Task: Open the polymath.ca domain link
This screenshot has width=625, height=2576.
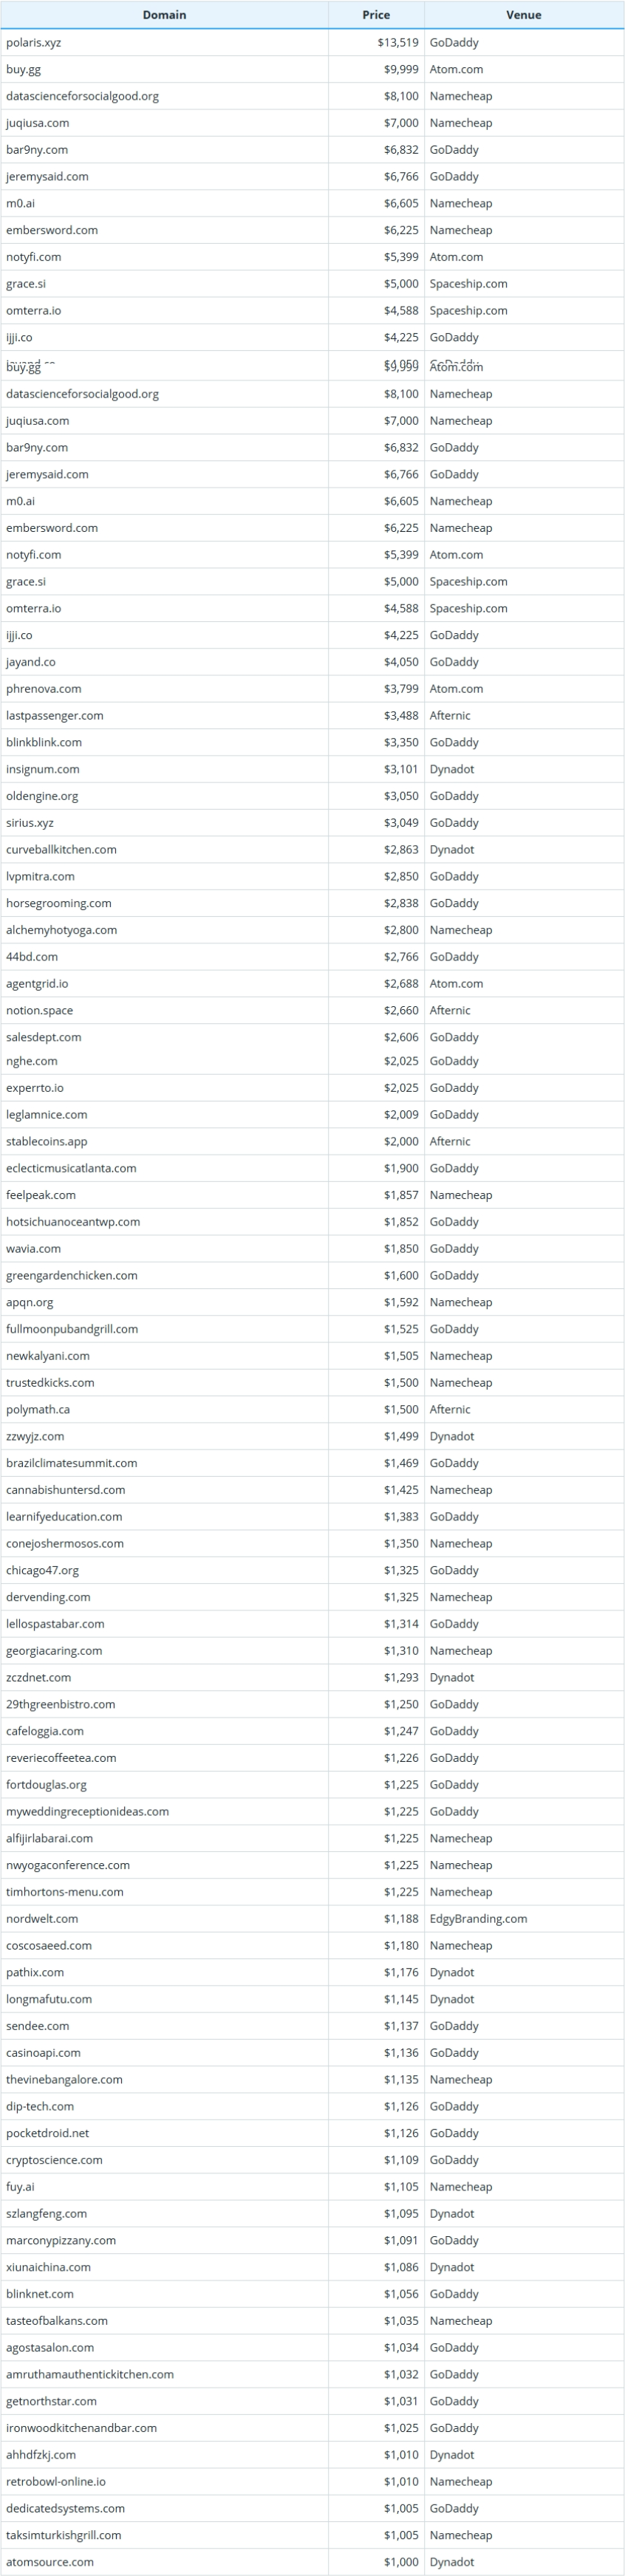Action: (x=38, y=1410)
